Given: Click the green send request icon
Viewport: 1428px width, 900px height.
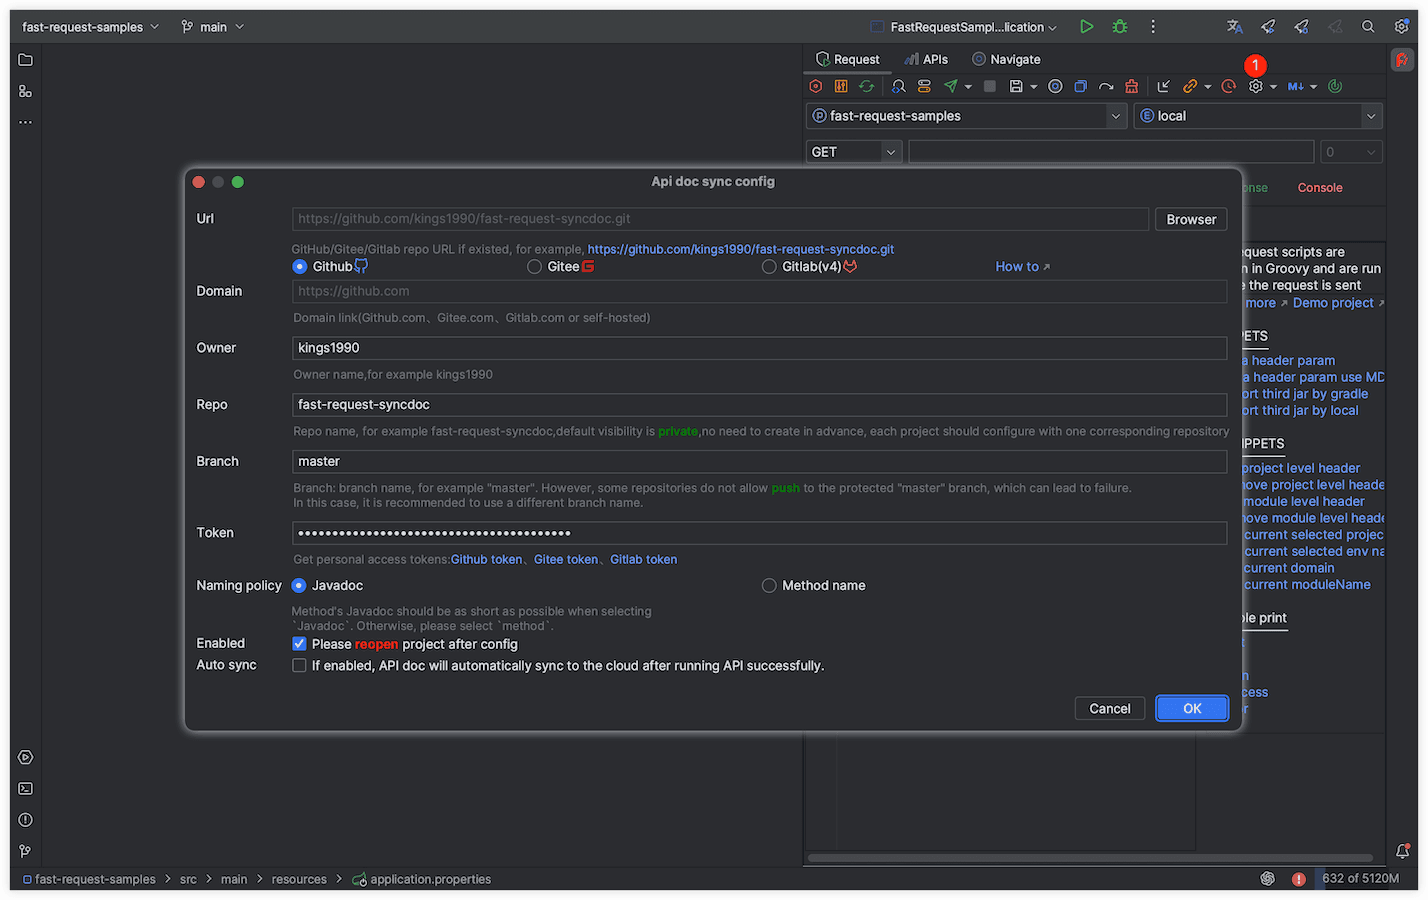Looking at the screenshot, I should (951, 87).
